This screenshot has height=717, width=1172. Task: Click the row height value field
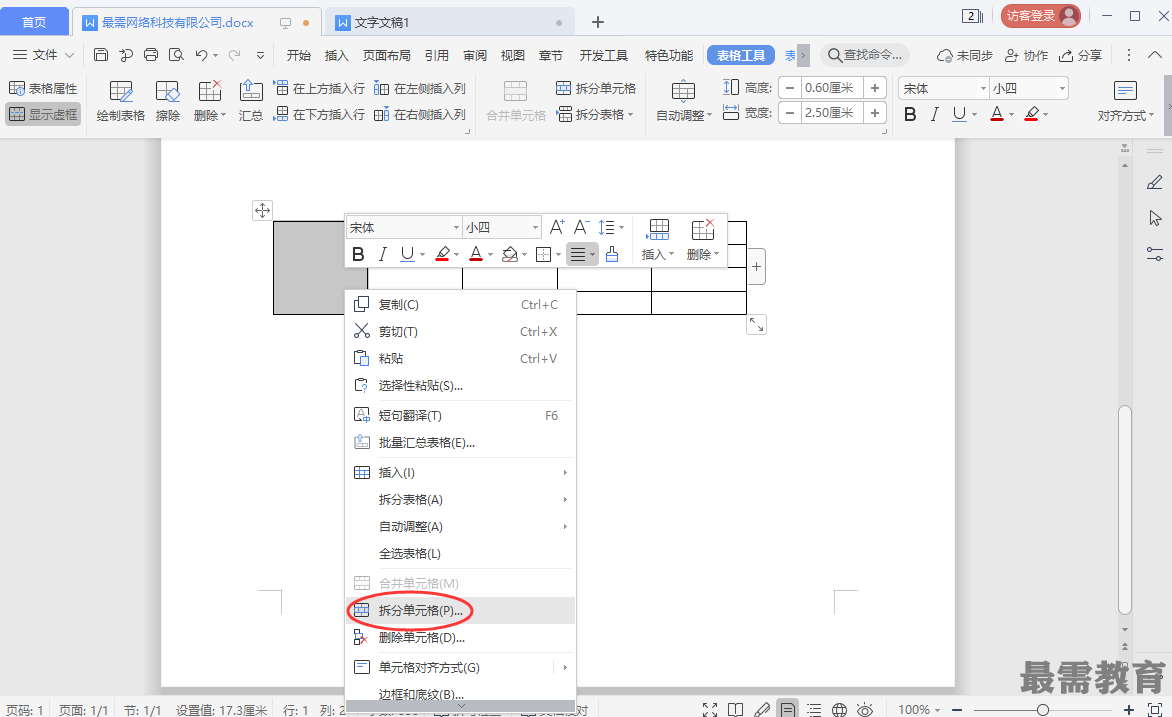click(832, 88)
